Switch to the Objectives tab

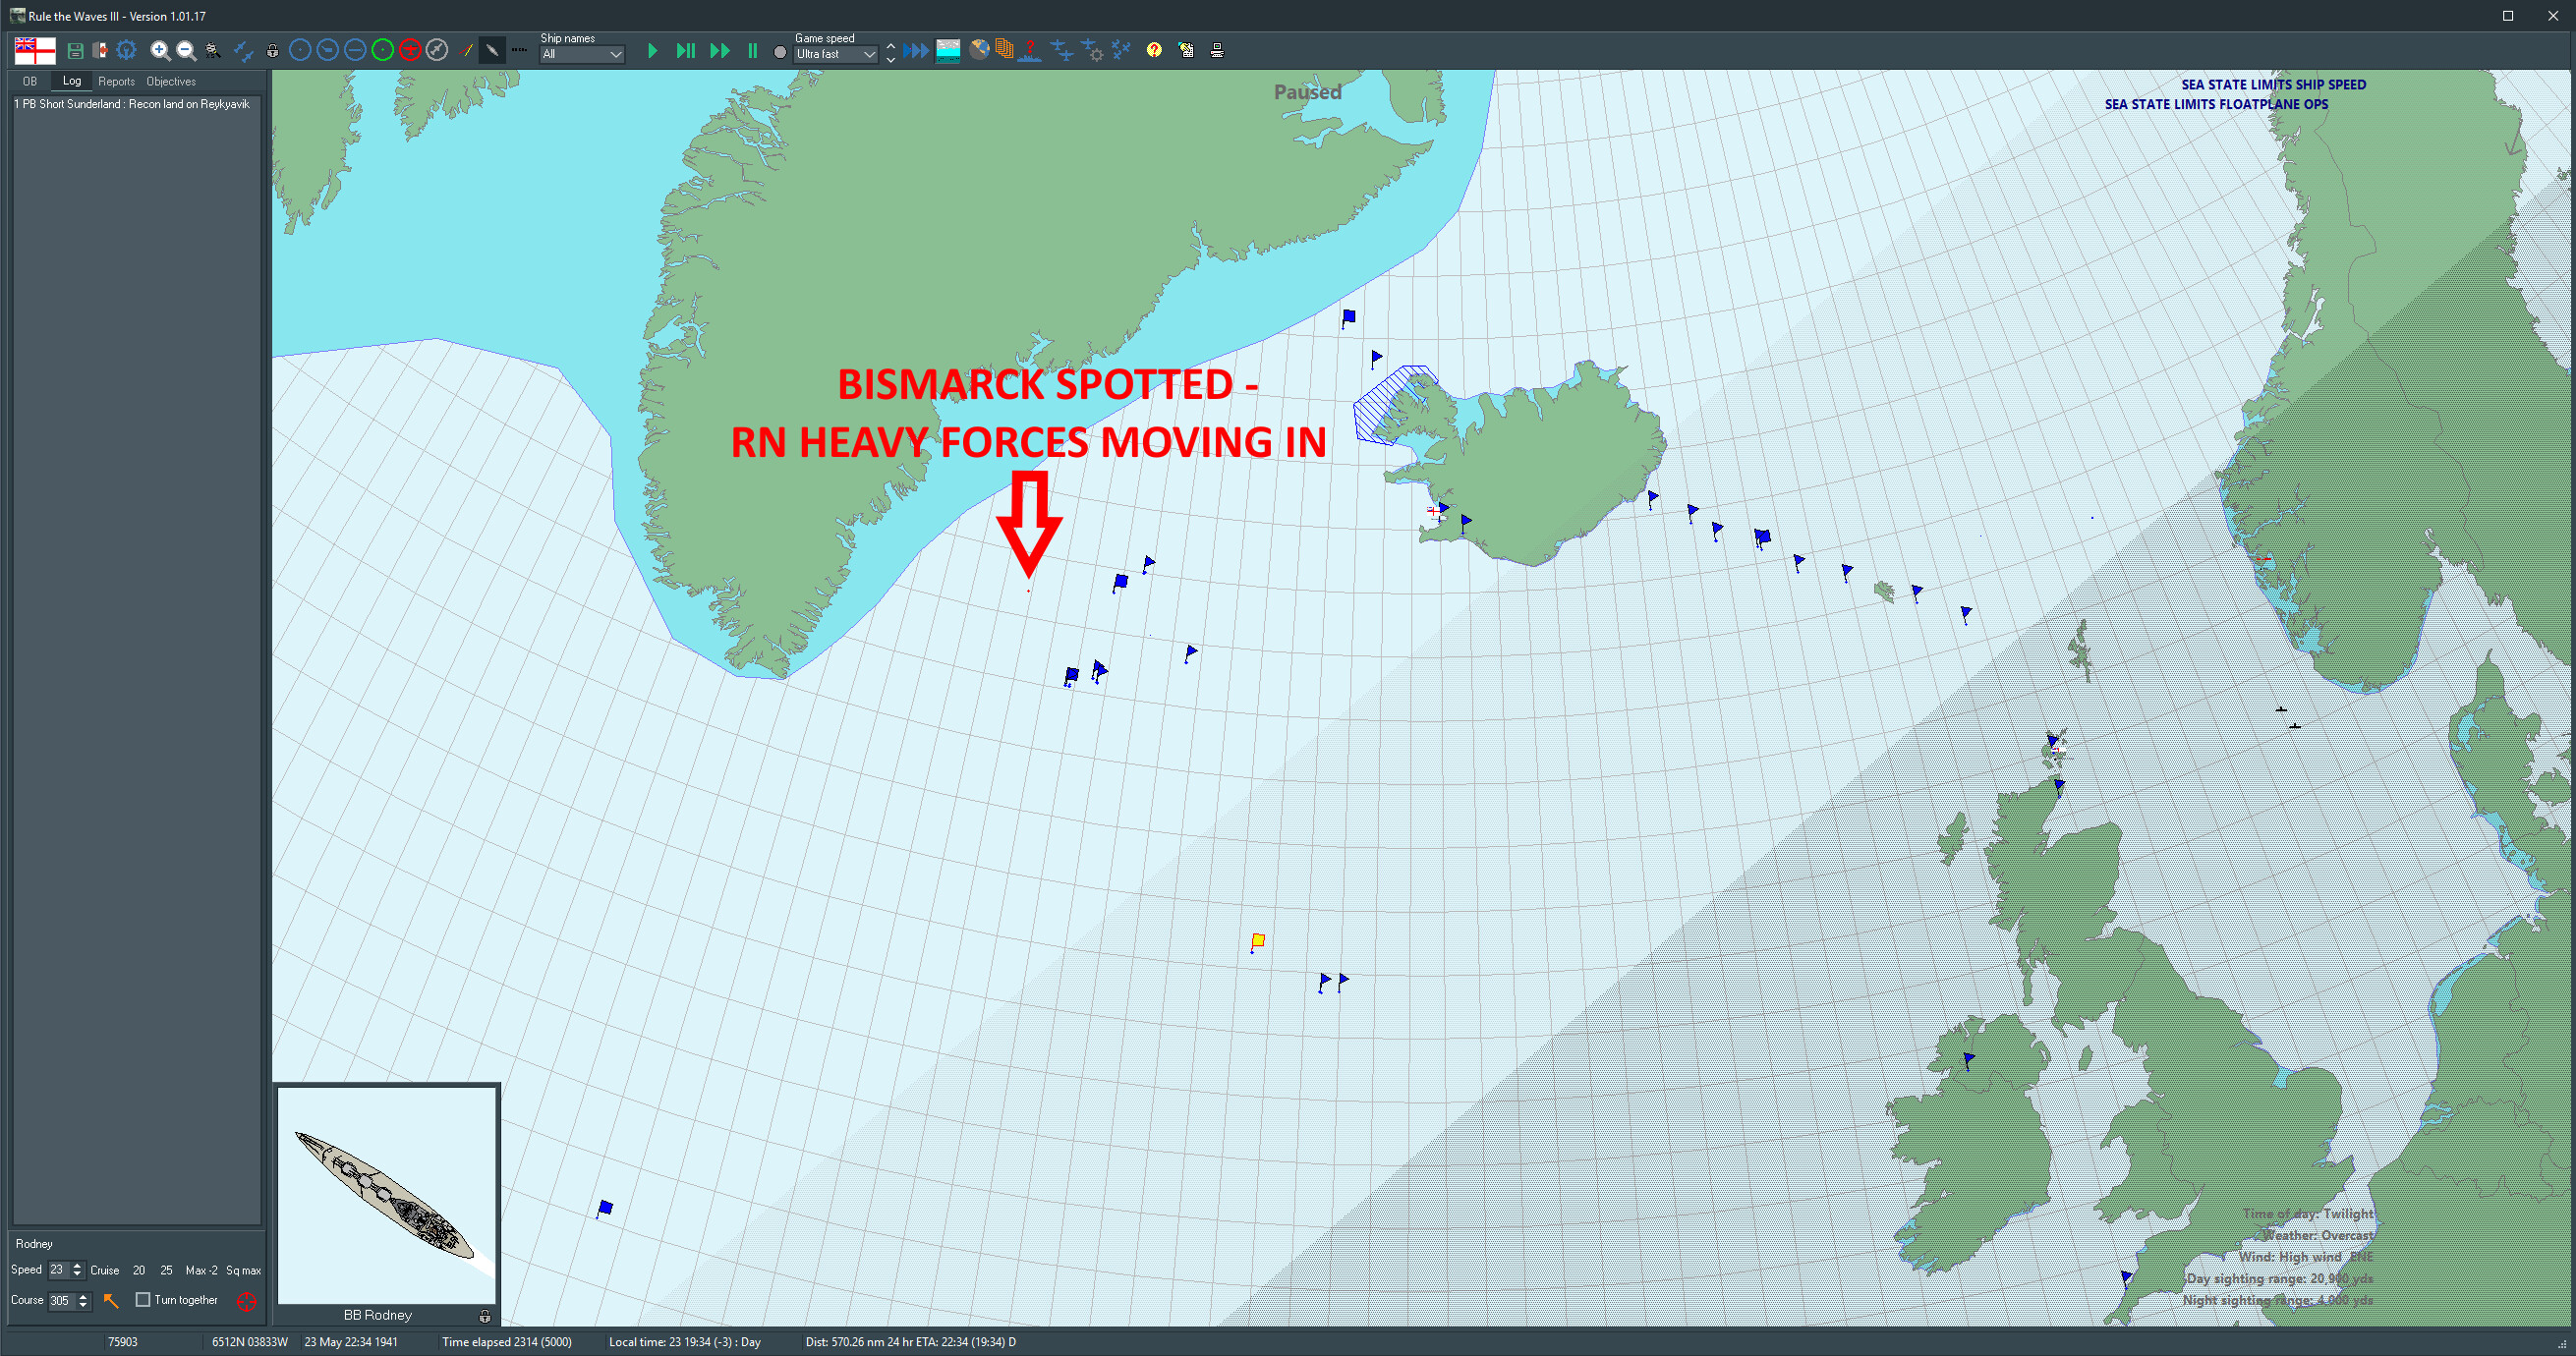click(171, 82)
